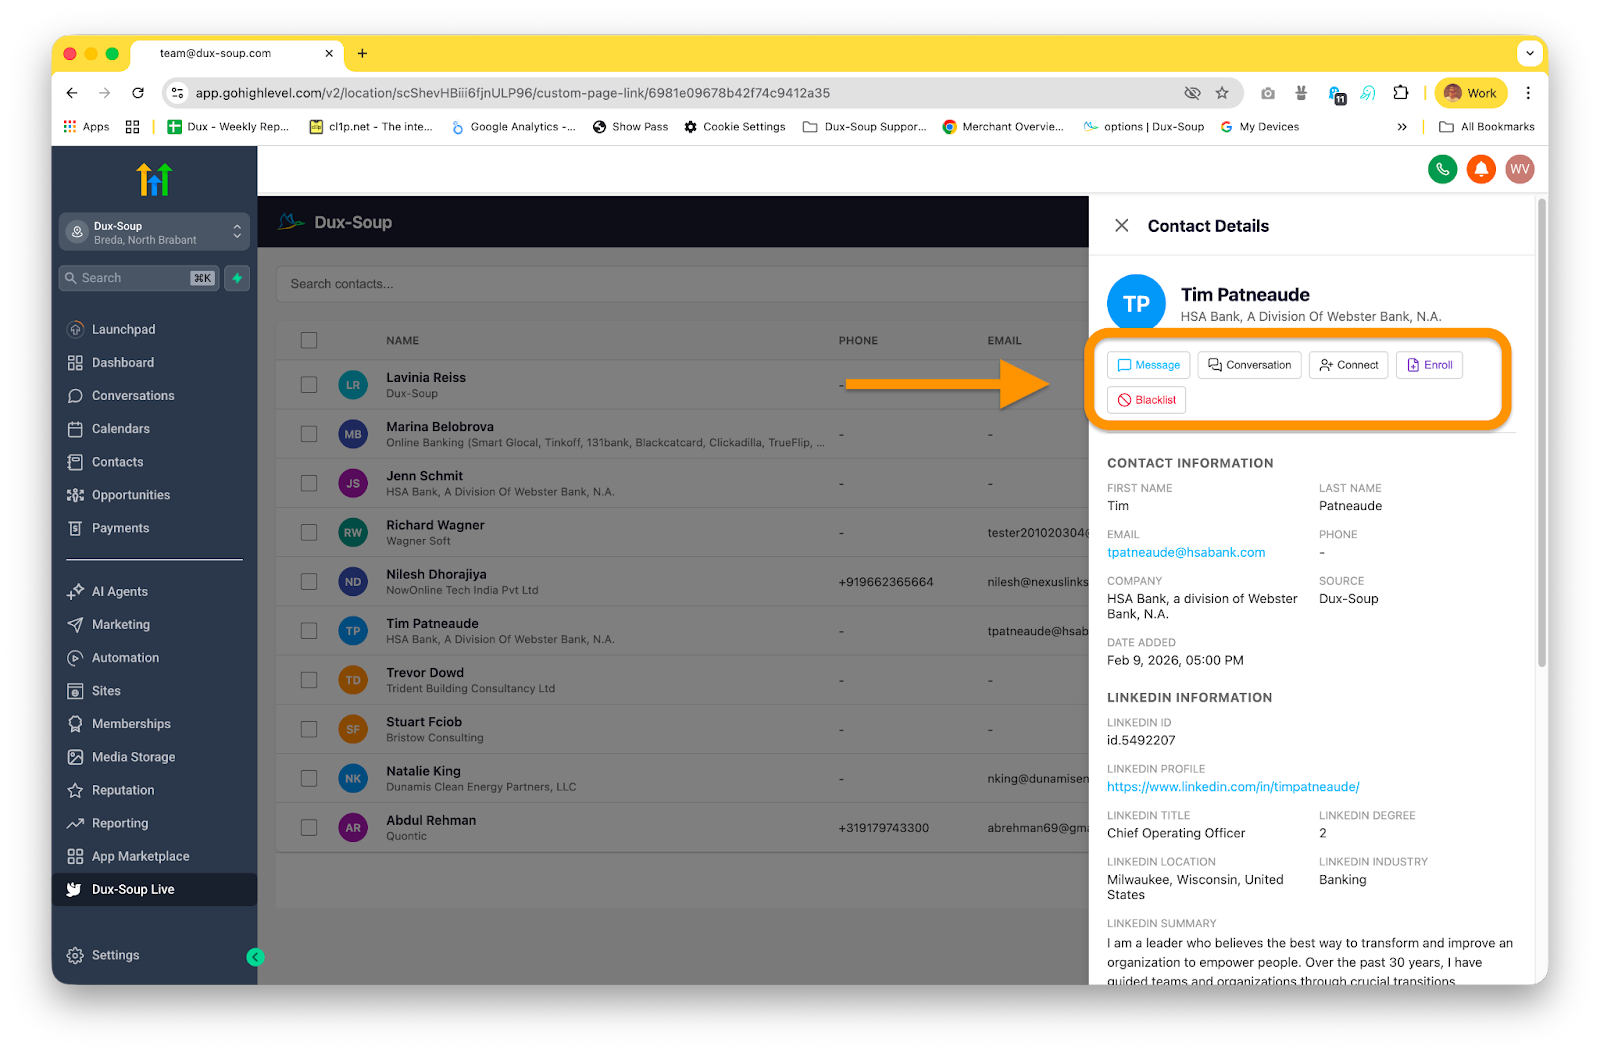Open Calendars section
Screen dimensions: 1600x1053
point(121,428)
